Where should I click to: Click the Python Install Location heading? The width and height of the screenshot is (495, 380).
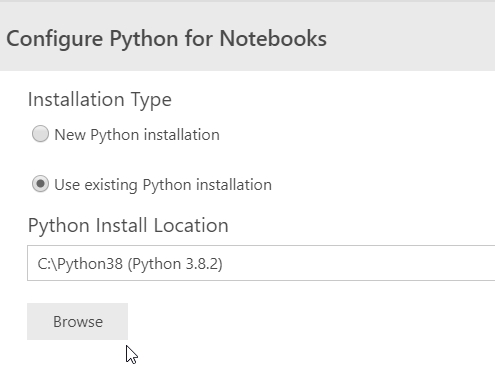click(x=128, y=226)
